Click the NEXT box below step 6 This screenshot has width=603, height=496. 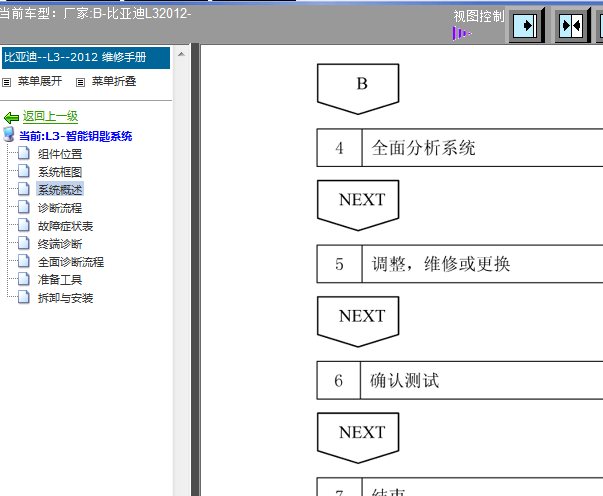358,438
